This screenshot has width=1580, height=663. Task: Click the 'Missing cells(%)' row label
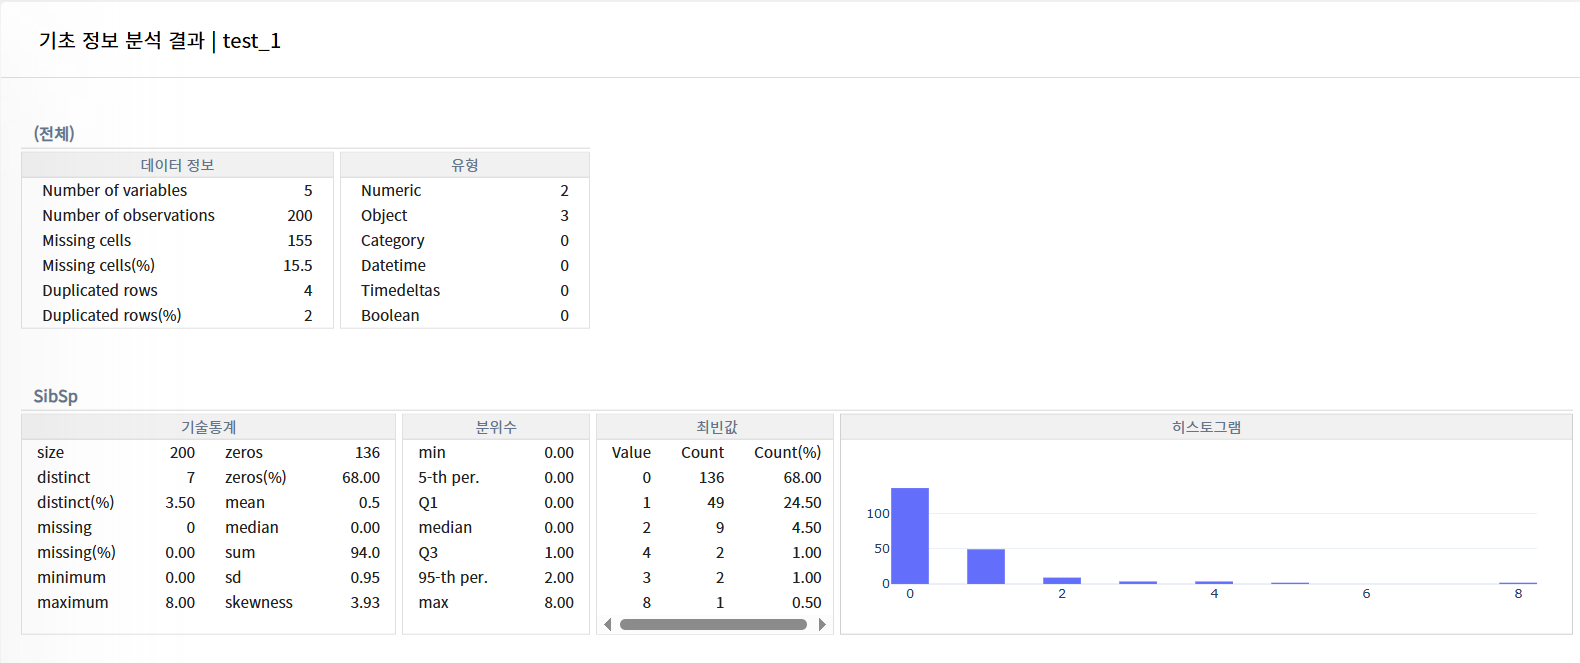[x=98, y=265]
